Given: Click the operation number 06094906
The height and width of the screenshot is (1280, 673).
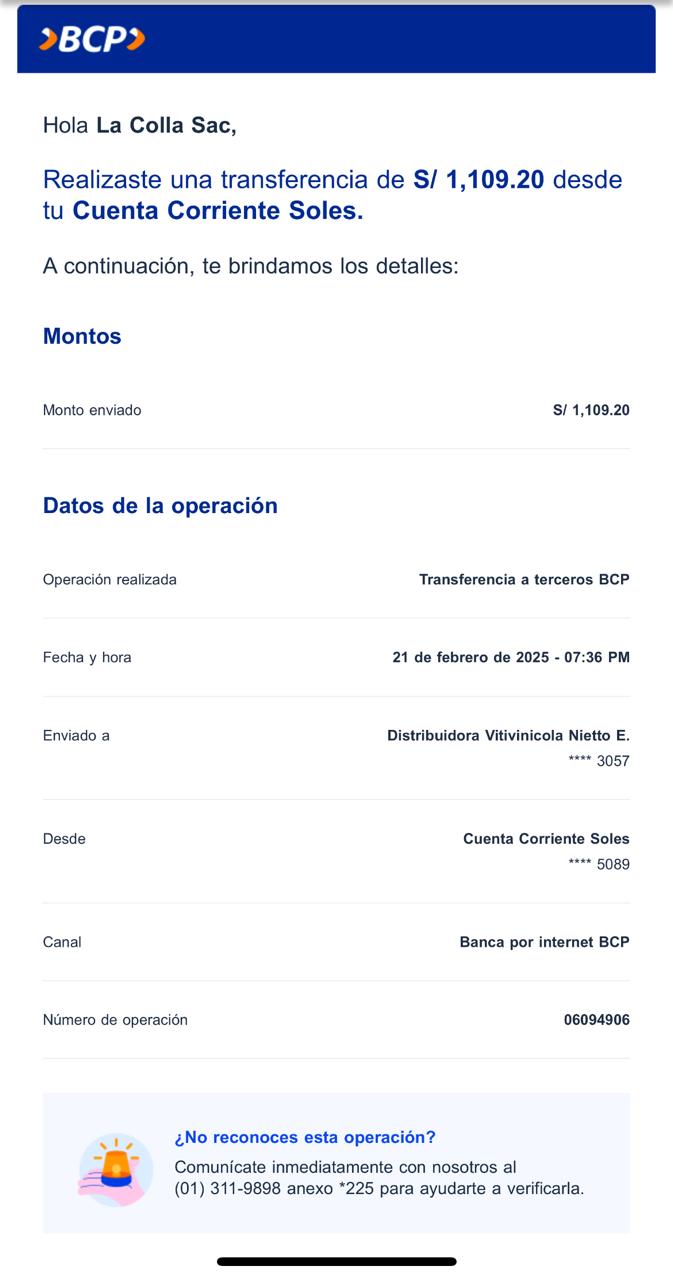Looking at the screenshot, I should (596, 1020).
